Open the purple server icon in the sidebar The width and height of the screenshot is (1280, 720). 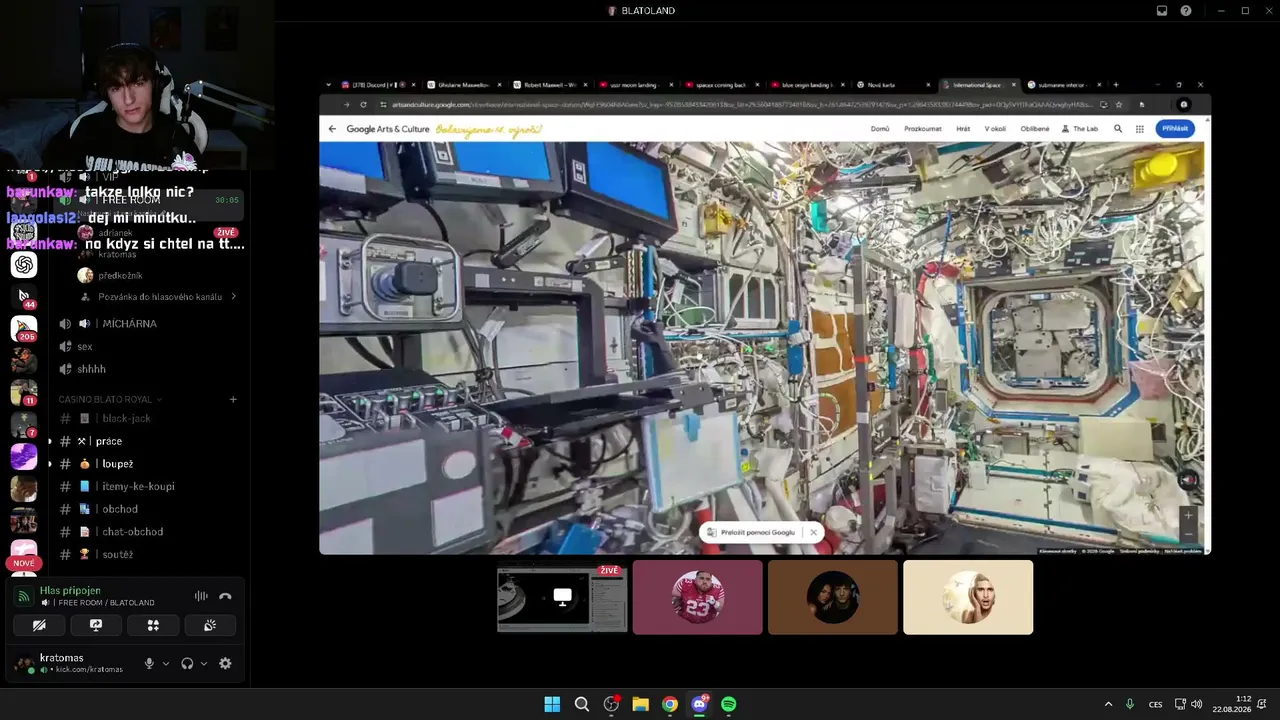[24, 457]
